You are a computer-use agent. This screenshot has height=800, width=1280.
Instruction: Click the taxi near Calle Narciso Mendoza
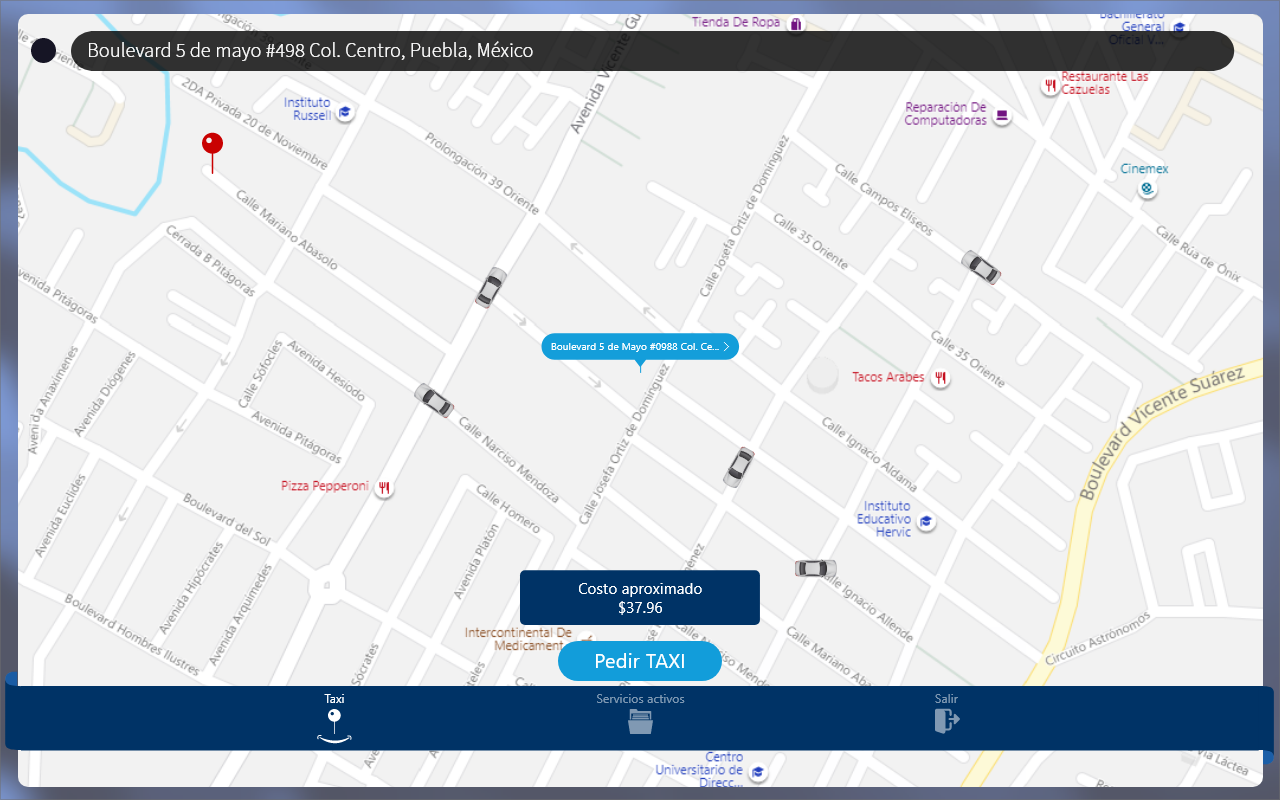tap(434, 400)
